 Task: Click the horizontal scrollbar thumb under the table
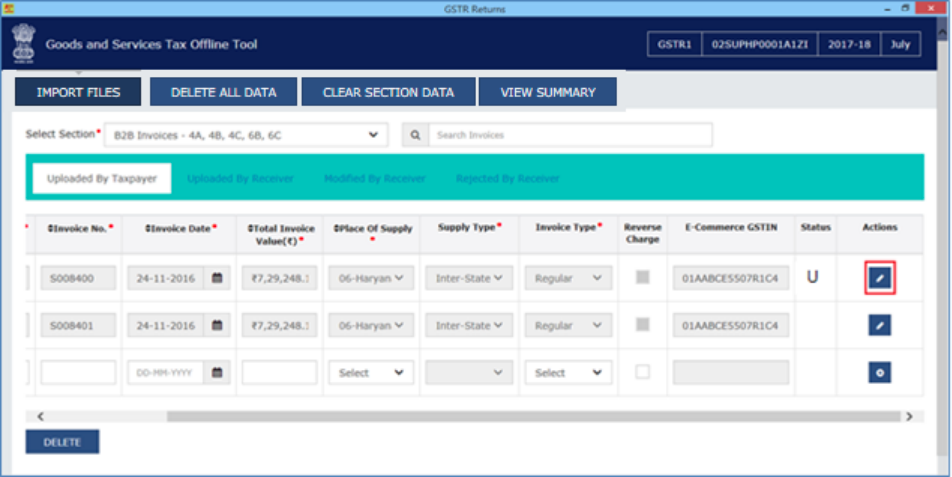coord(534,416)
